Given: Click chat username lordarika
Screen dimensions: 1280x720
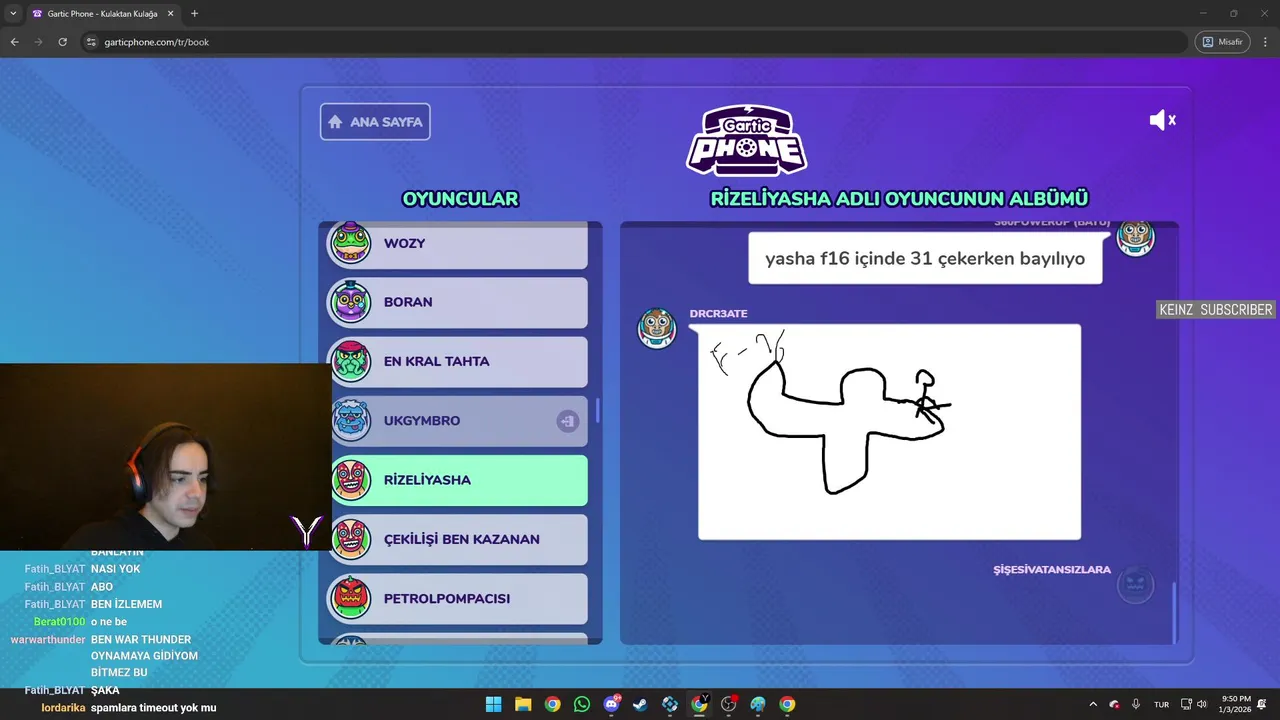Looking at the screenshot, I should point(63,708).
